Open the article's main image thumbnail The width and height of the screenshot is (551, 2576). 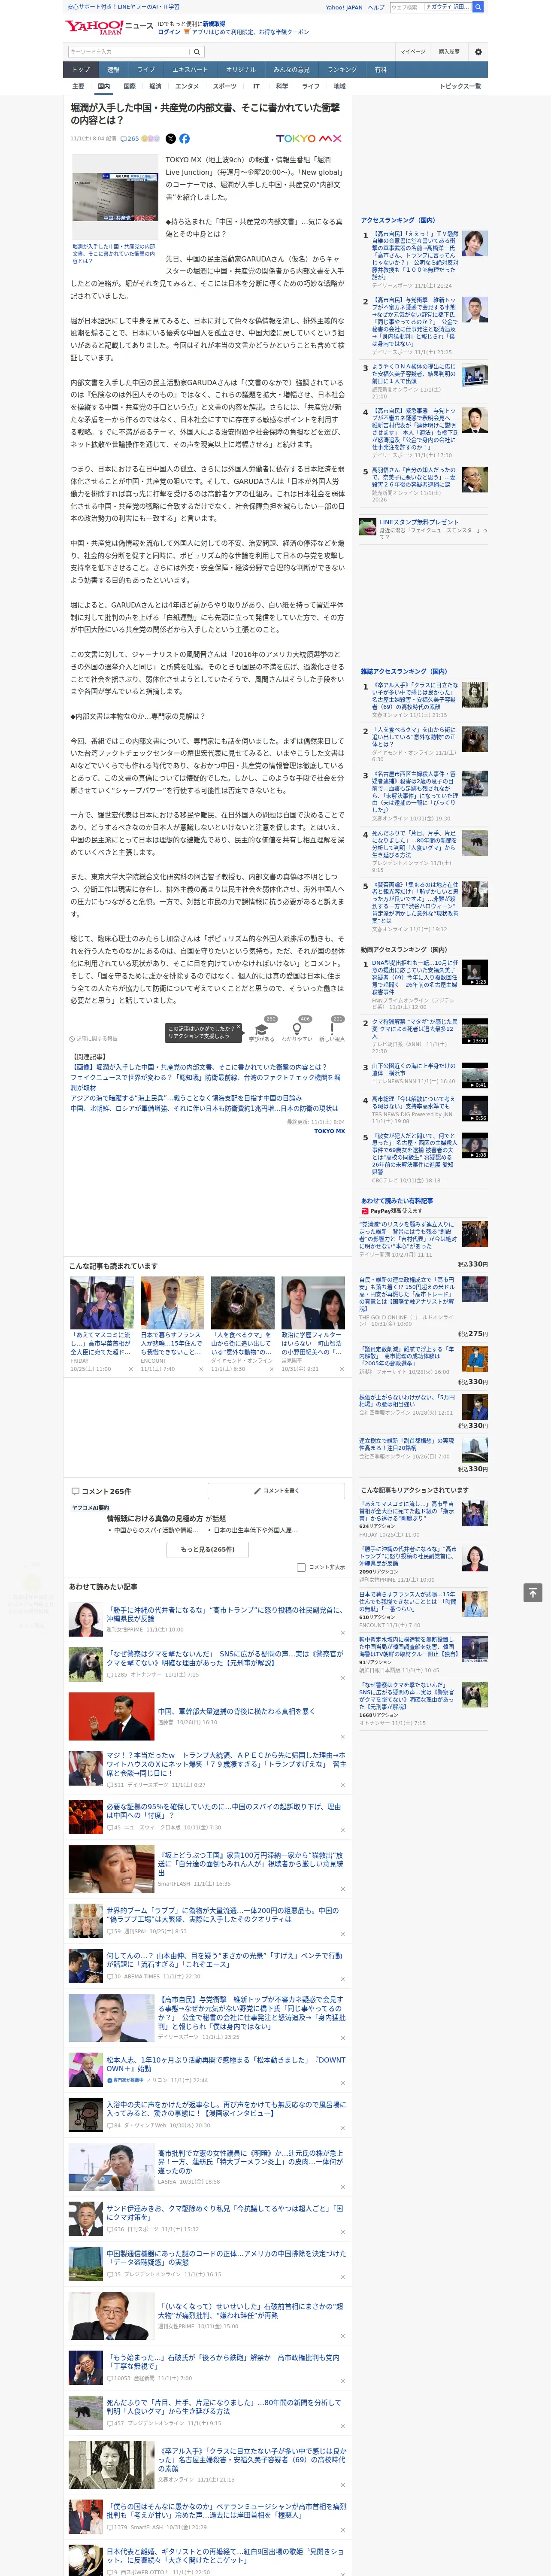coord(114,197)
